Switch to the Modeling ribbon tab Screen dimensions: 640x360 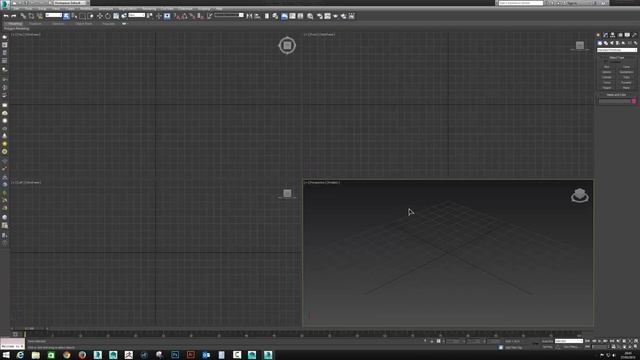15,24
